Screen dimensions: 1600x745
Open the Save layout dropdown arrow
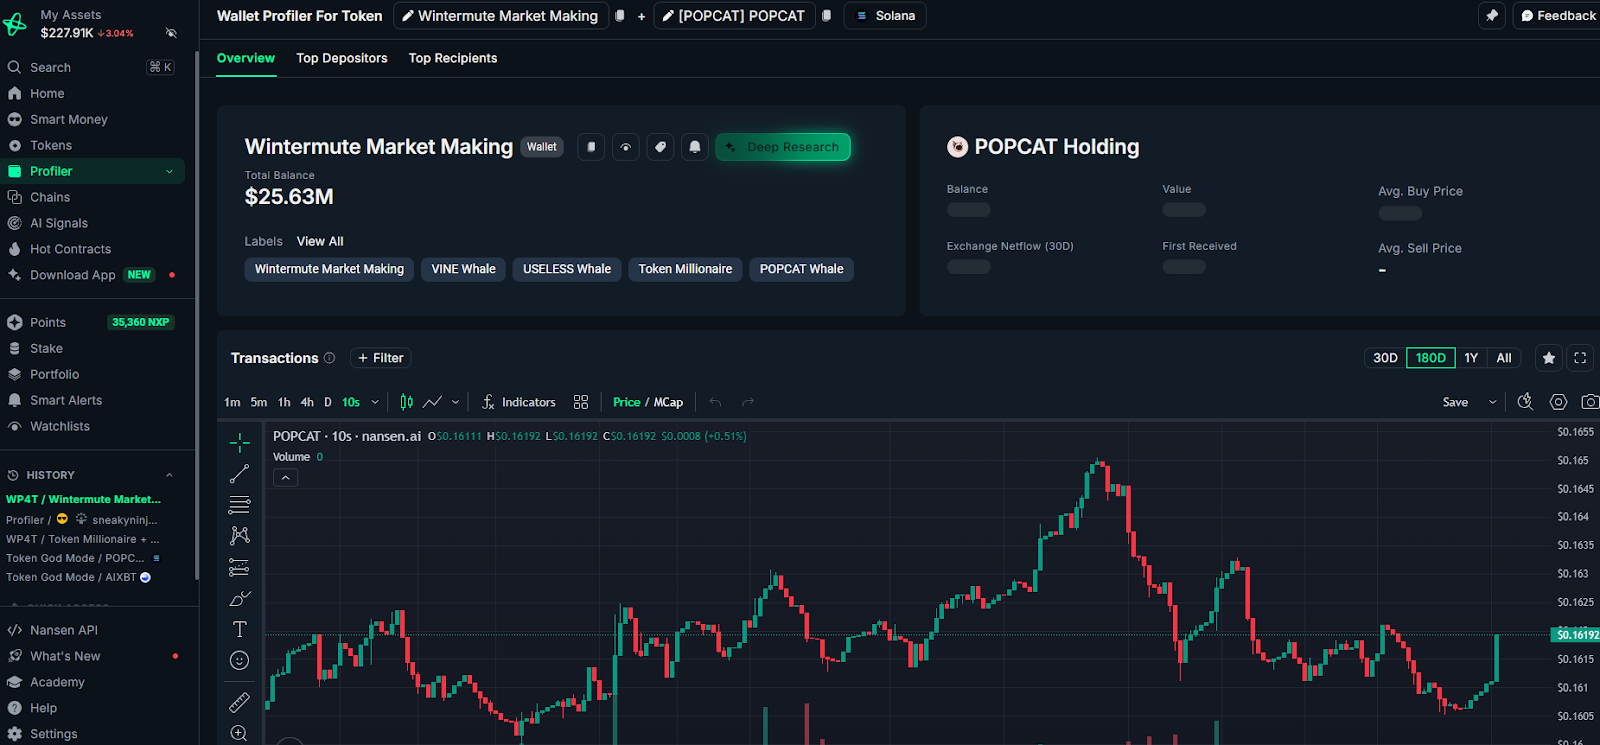click(x=1492, y=402)
